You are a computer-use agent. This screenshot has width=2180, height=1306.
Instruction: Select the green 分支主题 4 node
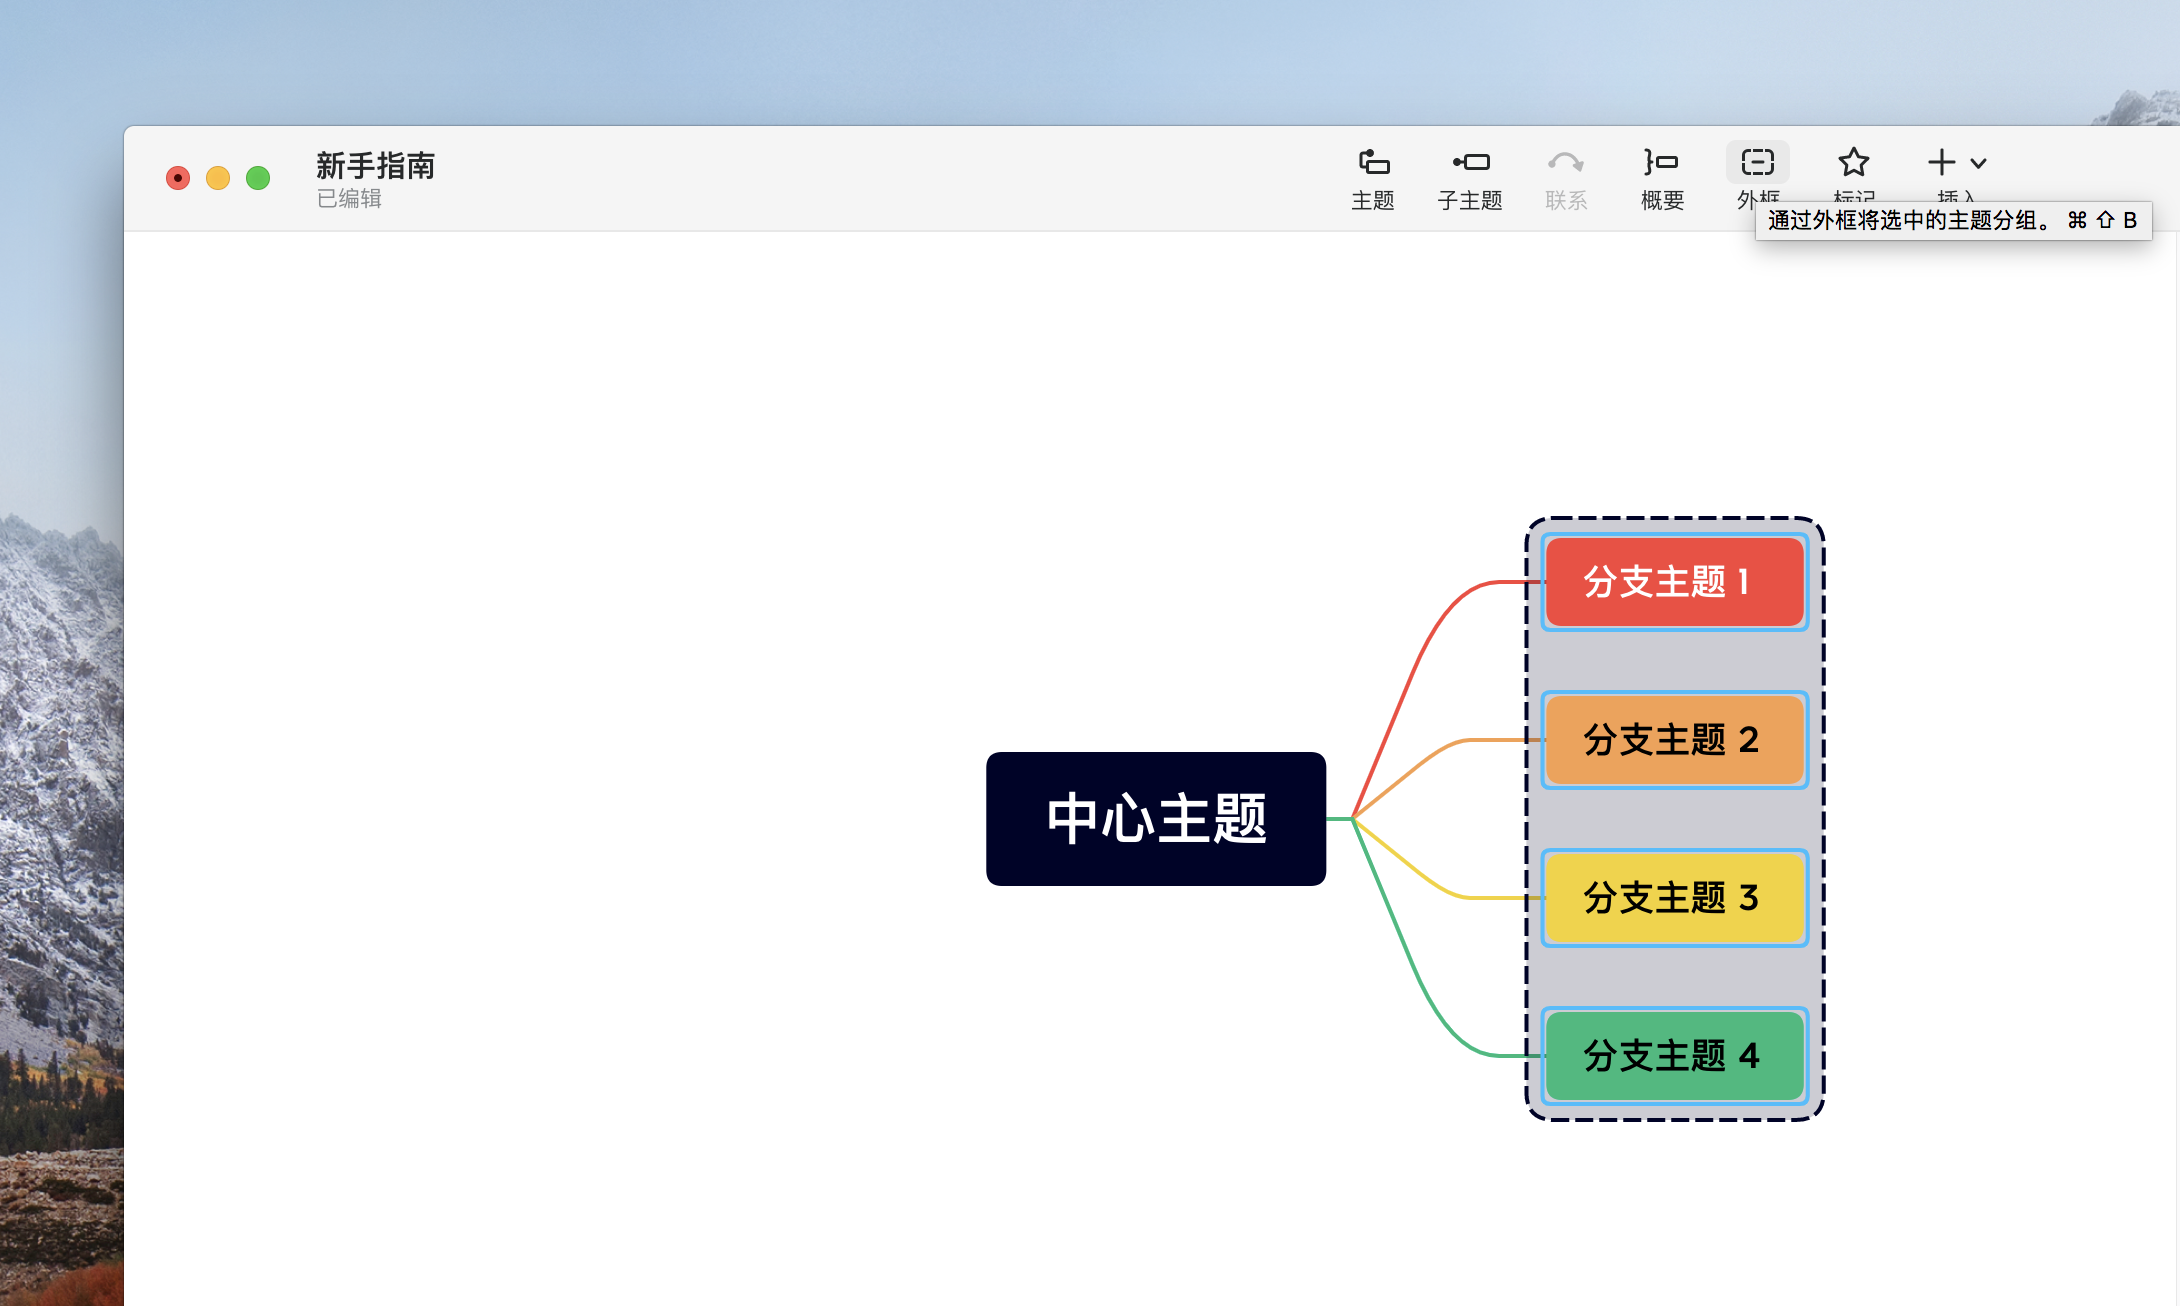tap(1674, 1056)
